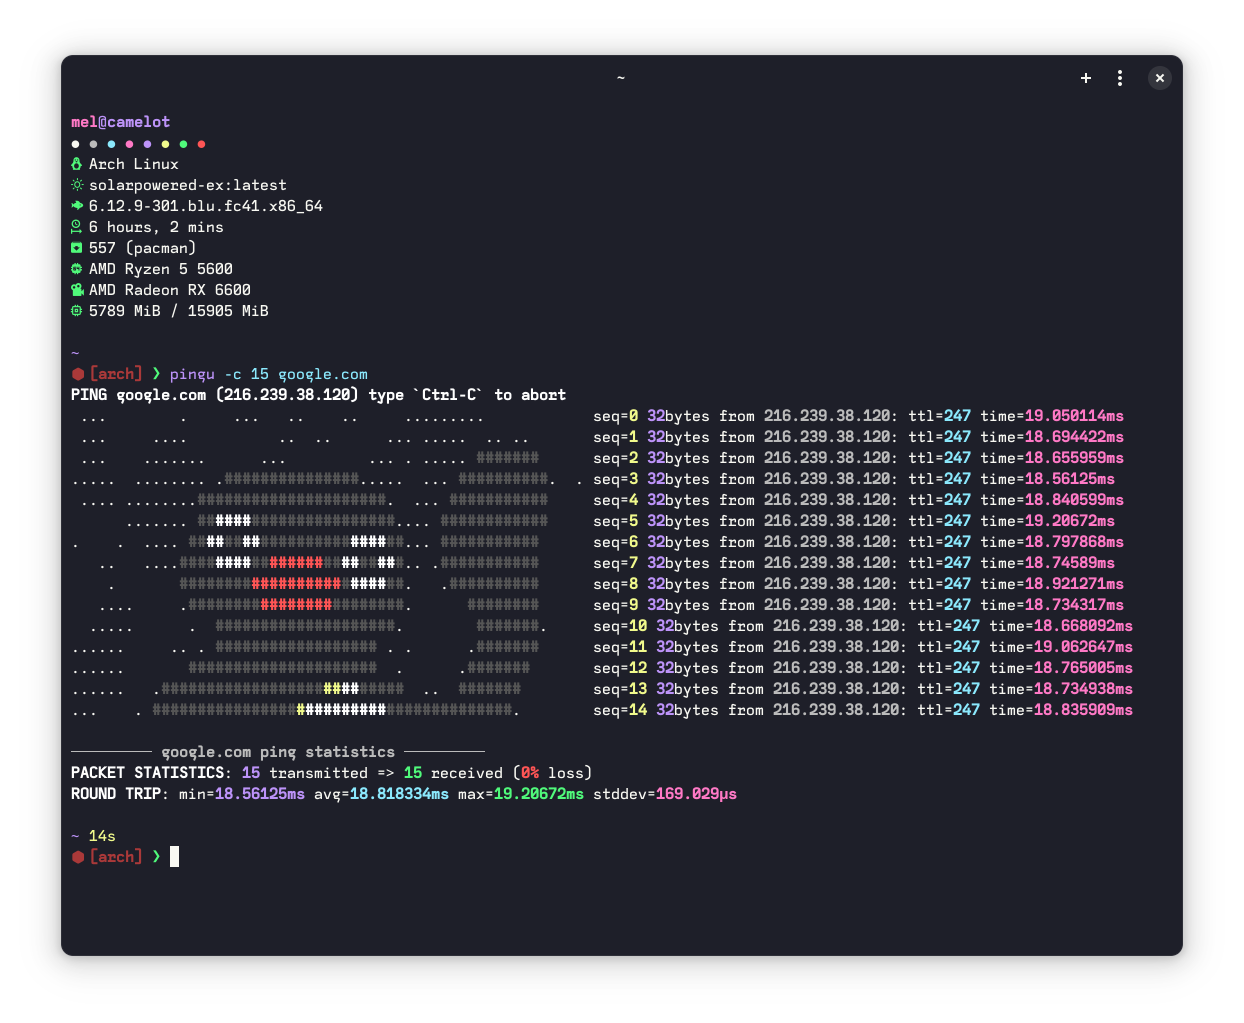Open a new tab with the plus button

[x=1086, y=78]
